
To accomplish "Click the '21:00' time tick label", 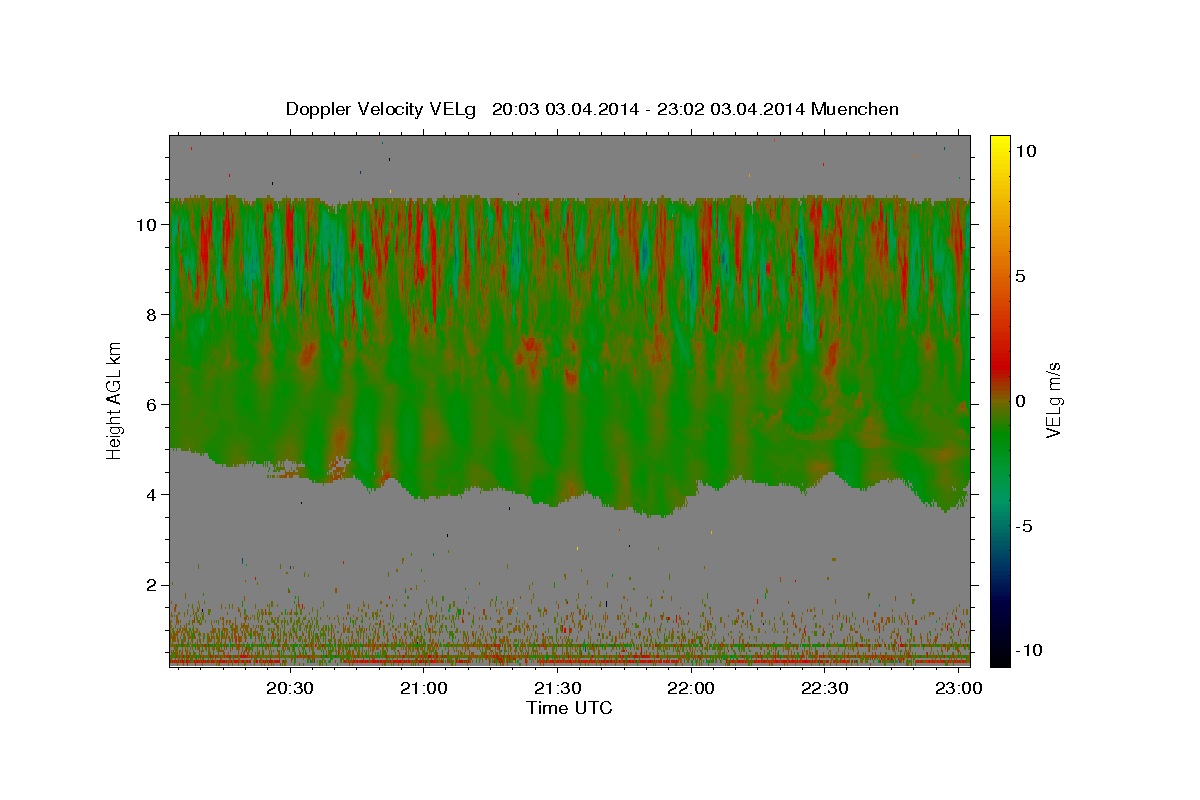I will 424,688.
